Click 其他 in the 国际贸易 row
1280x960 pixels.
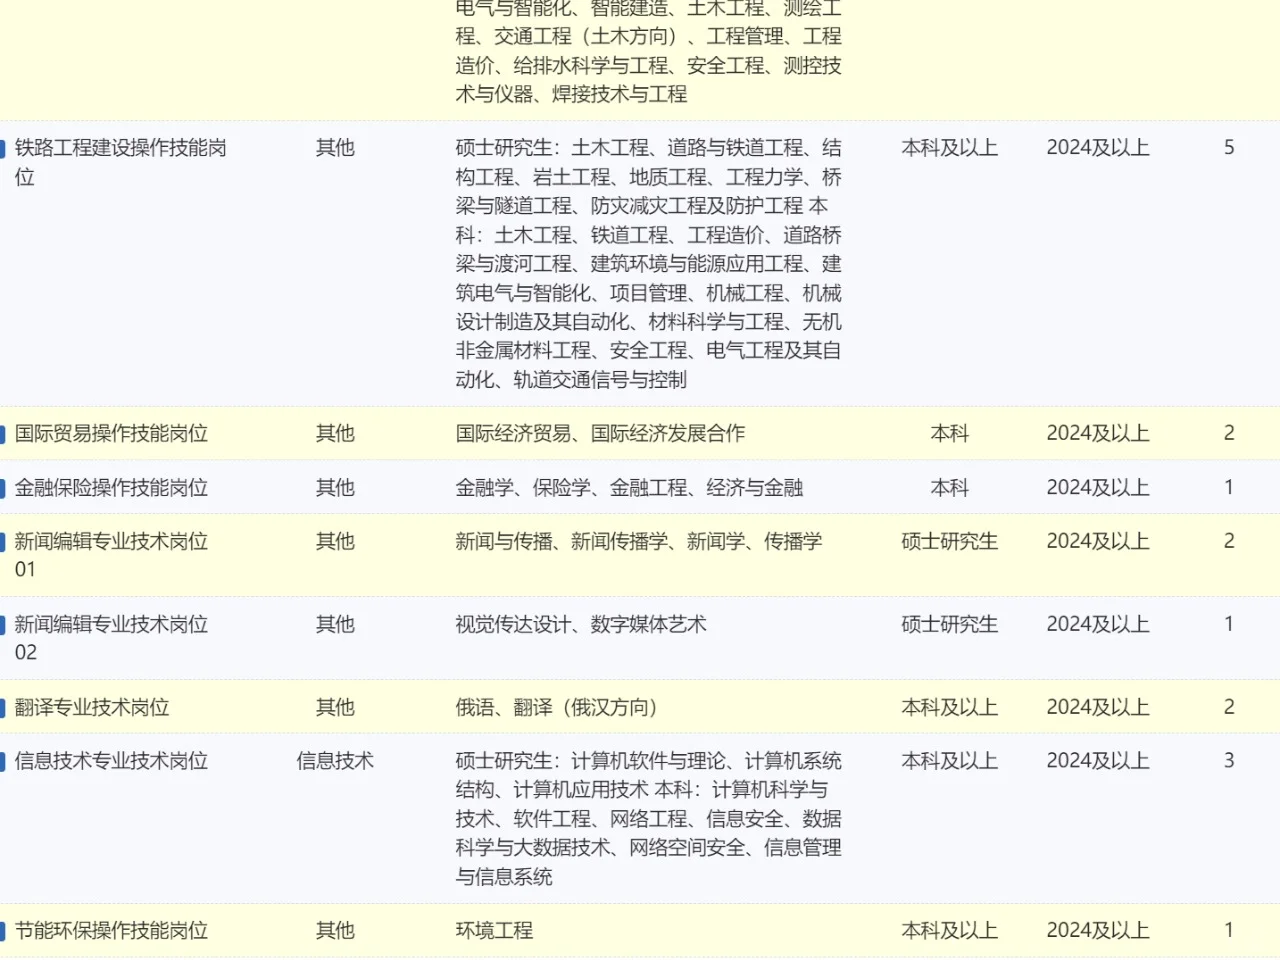pyautogui.click(x=335, y=433)
